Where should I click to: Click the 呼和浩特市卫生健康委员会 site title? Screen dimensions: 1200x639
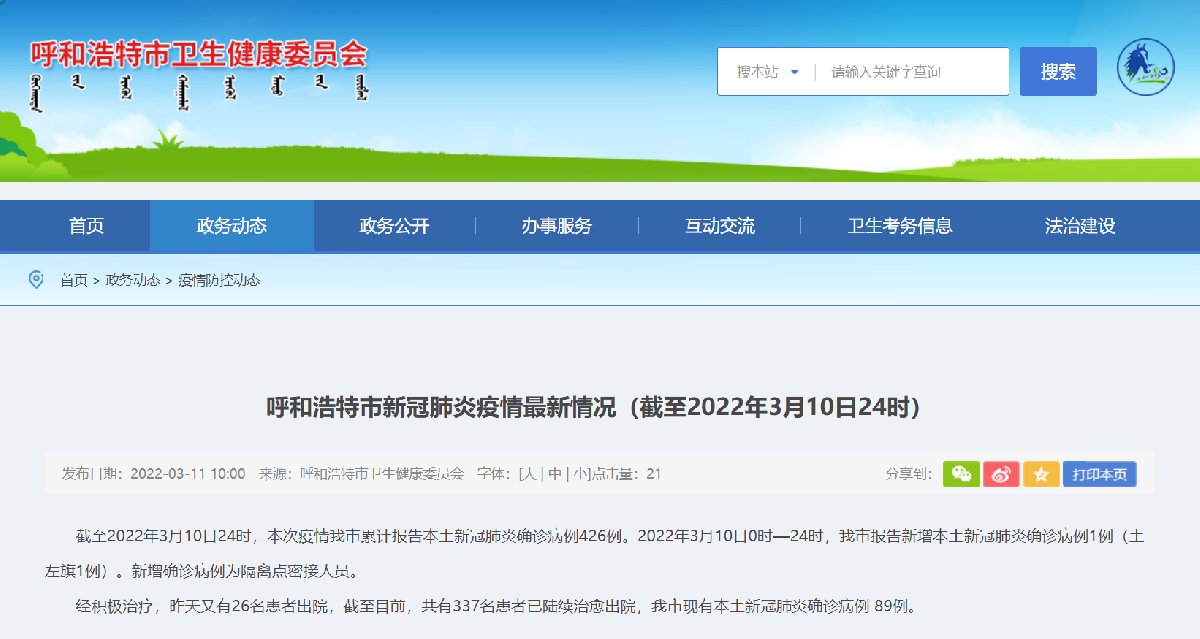[x=199, y=55]
